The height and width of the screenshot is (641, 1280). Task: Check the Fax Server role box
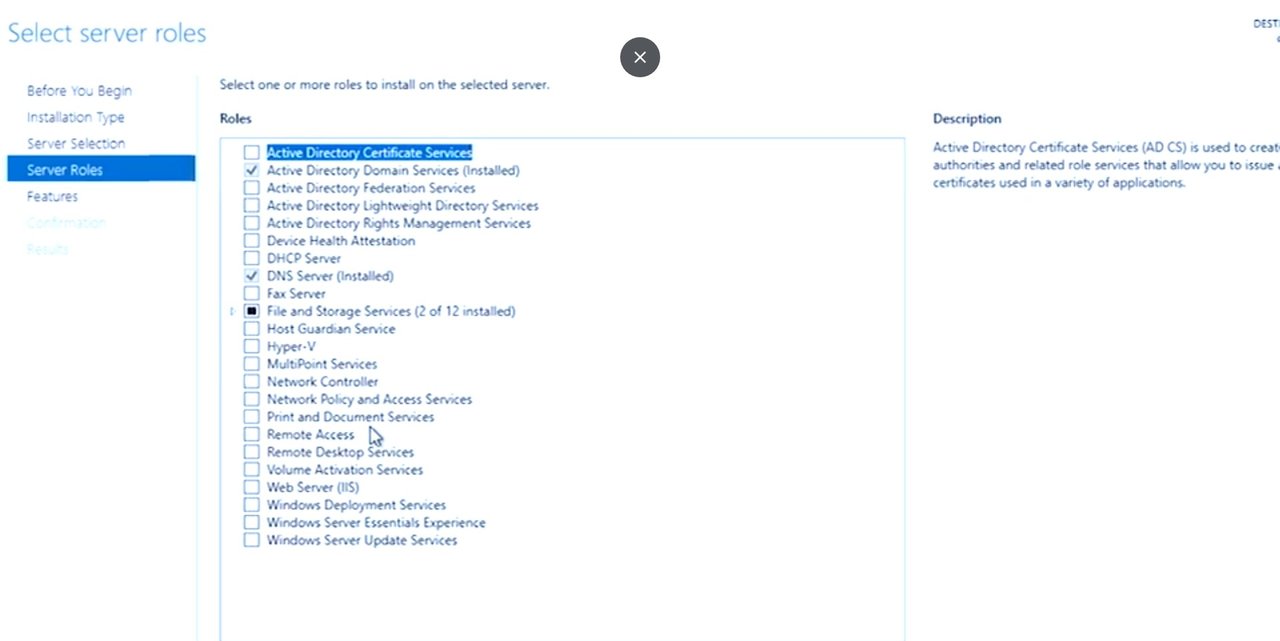(x=251, y=294)
